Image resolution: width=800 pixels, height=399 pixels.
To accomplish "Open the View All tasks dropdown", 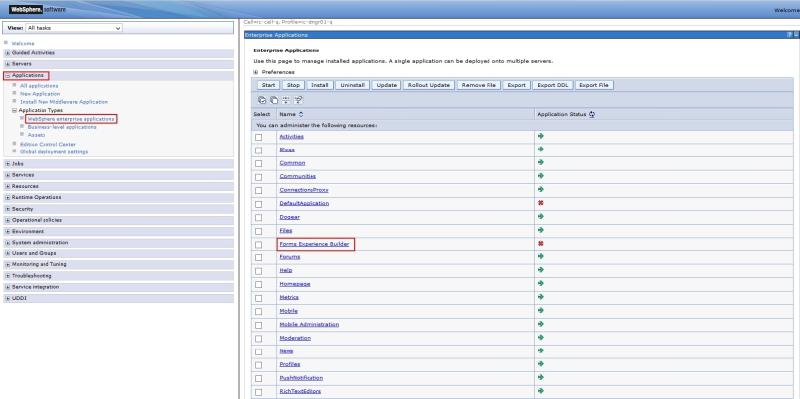I will 73,28.
